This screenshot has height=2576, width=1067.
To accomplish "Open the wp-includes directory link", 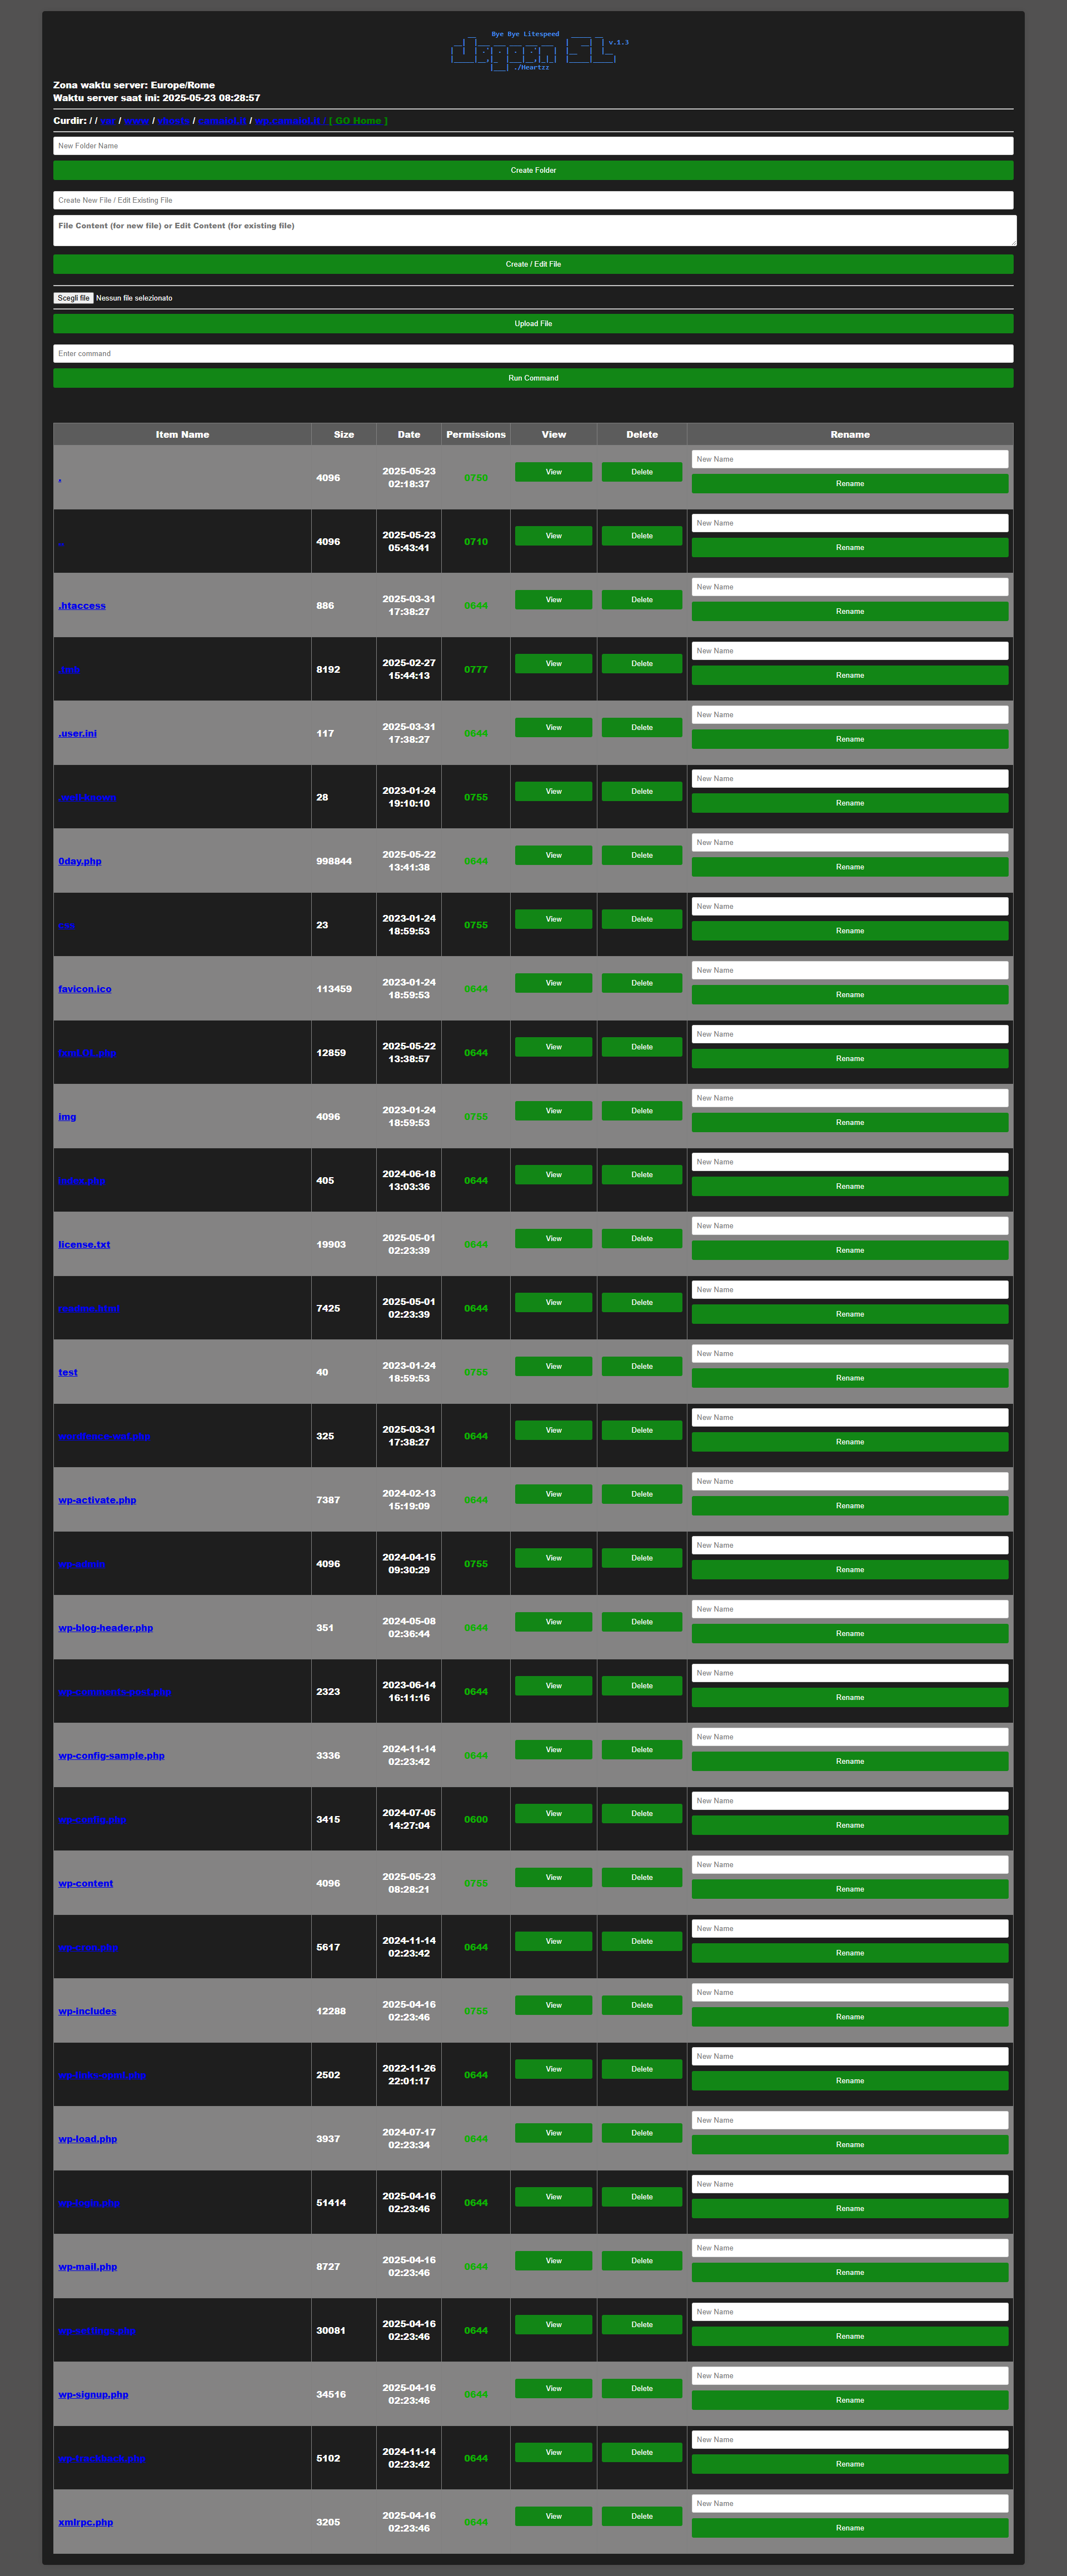I will (x=87, y=2012).
